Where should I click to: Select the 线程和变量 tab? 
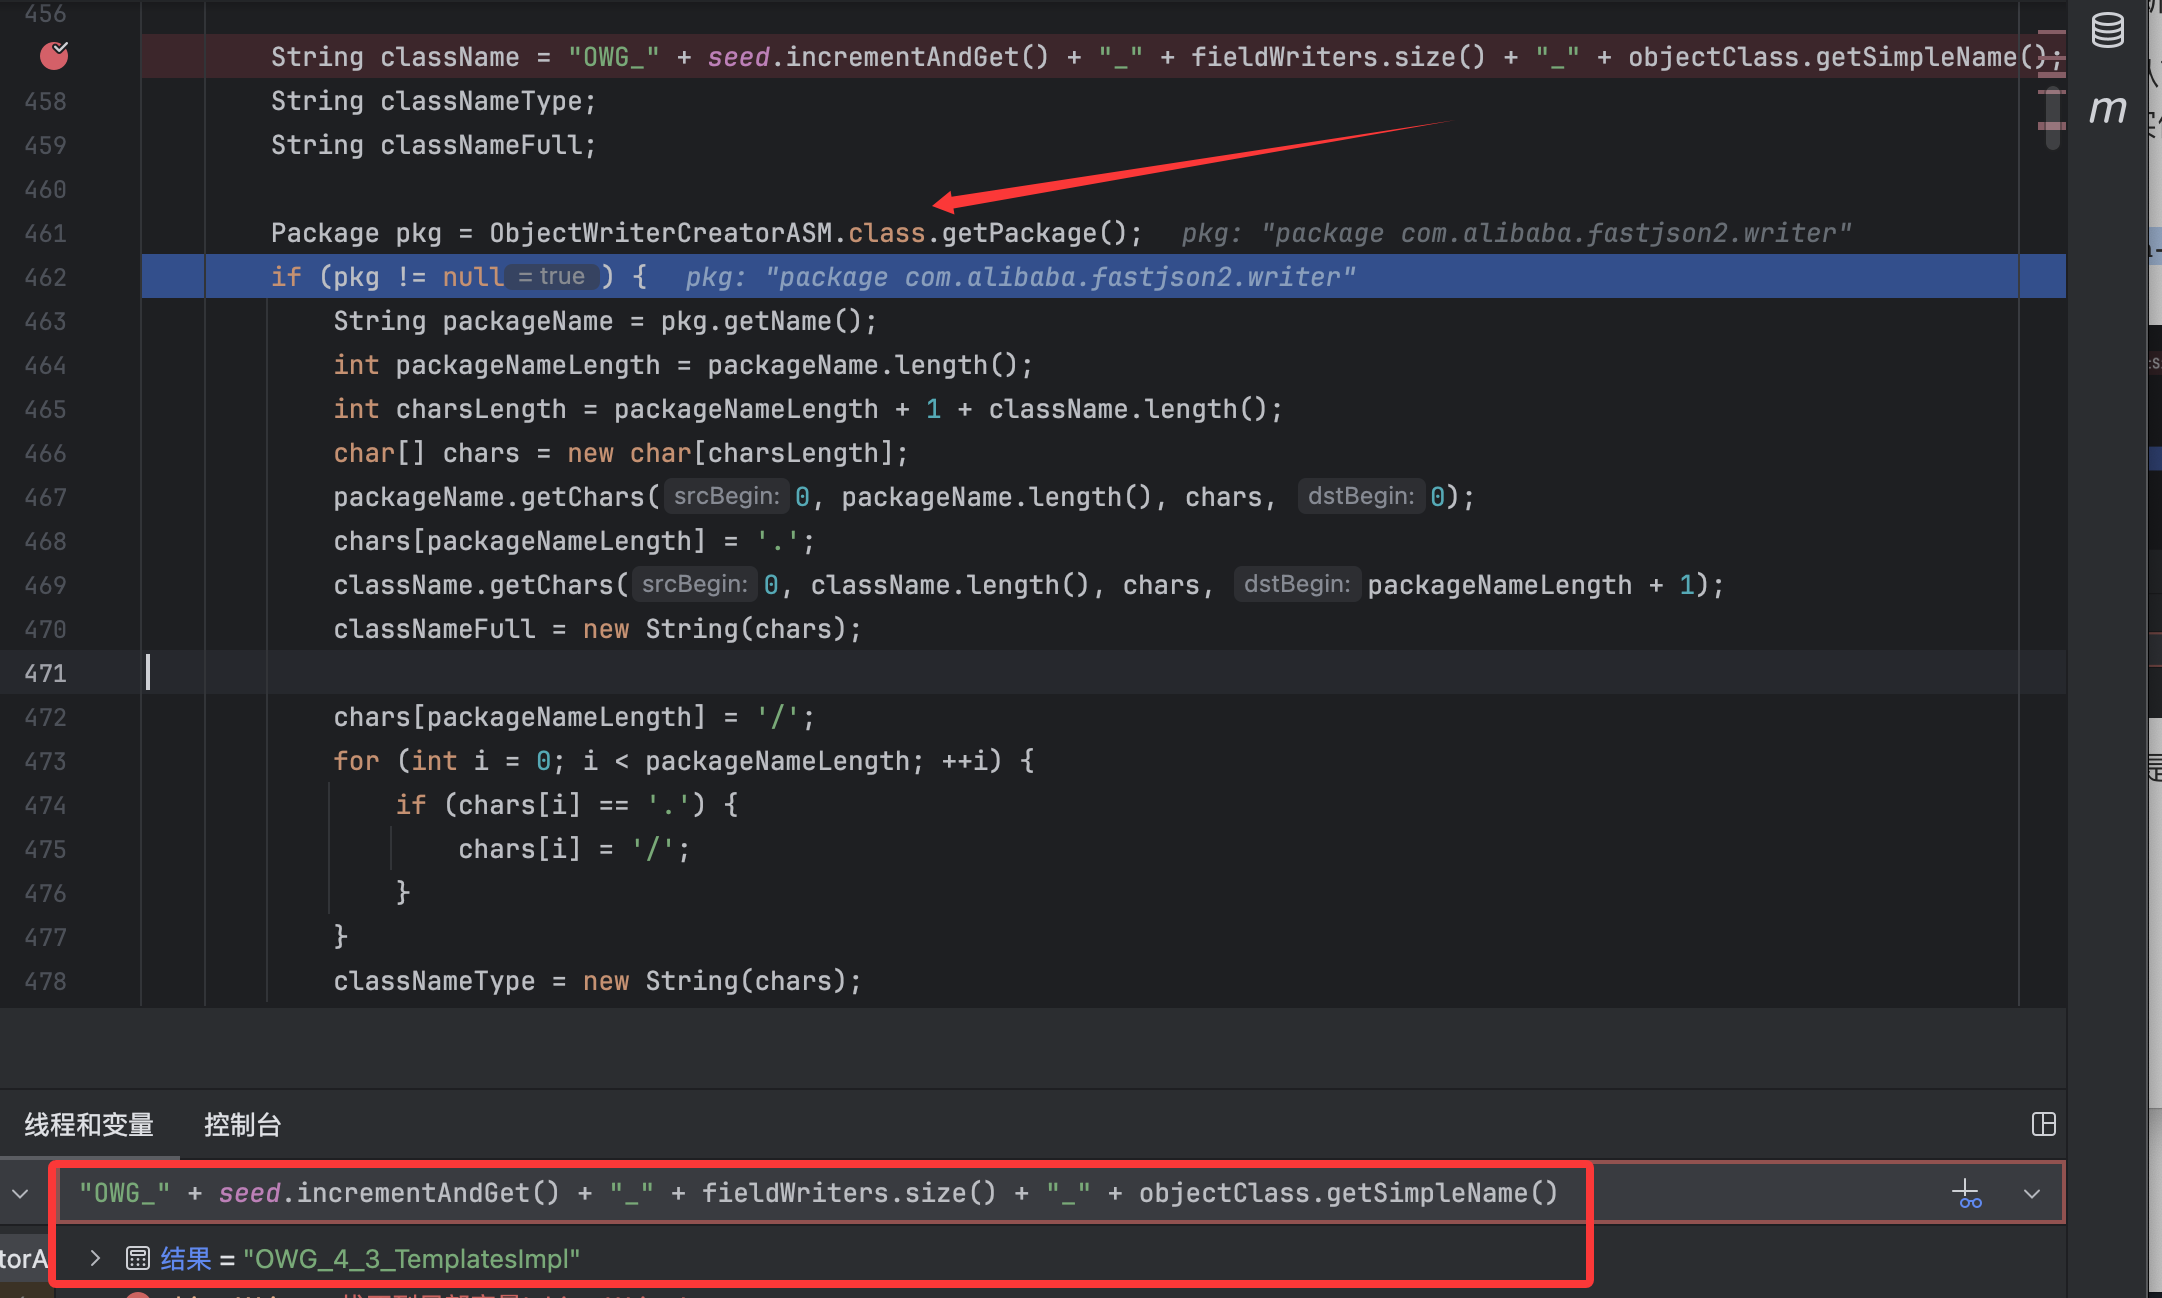(89, 1125)
